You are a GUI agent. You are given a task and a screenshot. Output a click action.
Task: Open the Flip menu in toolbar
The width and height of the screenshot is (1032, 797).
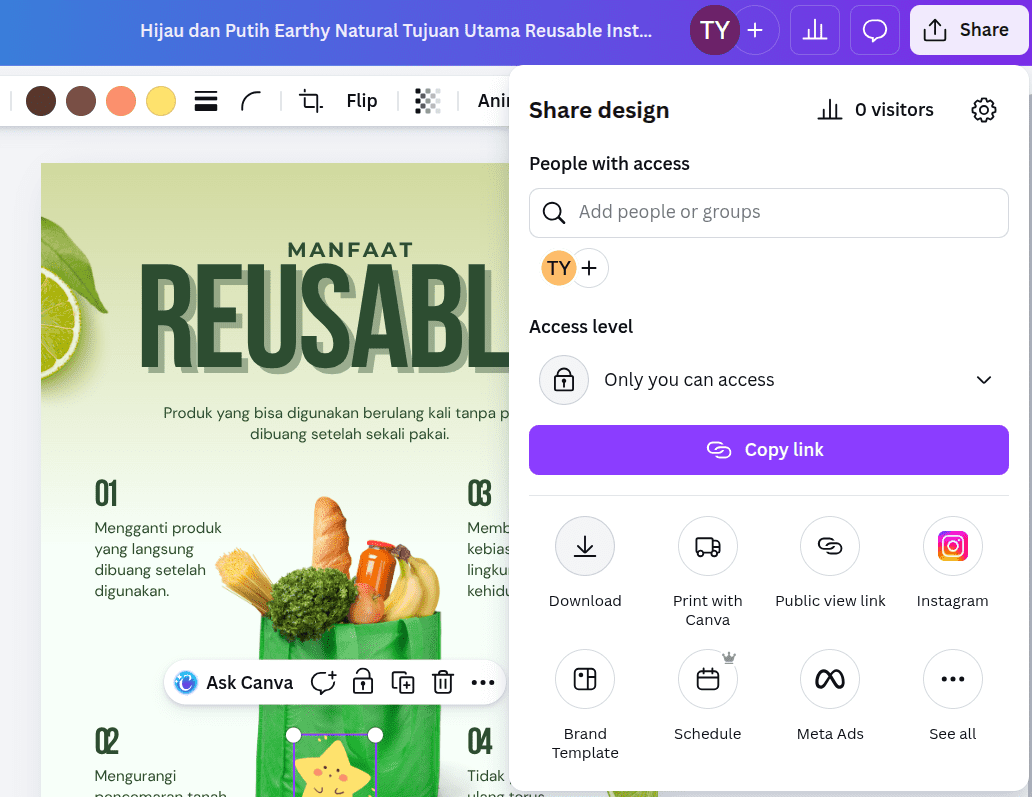(x=362, y=101)
